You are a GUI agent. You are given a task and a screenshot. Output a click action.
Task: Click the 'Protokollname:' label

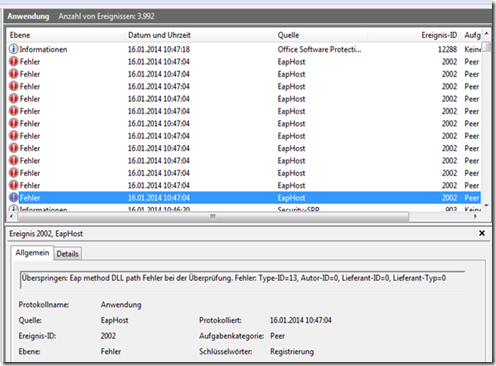[44, 305]
